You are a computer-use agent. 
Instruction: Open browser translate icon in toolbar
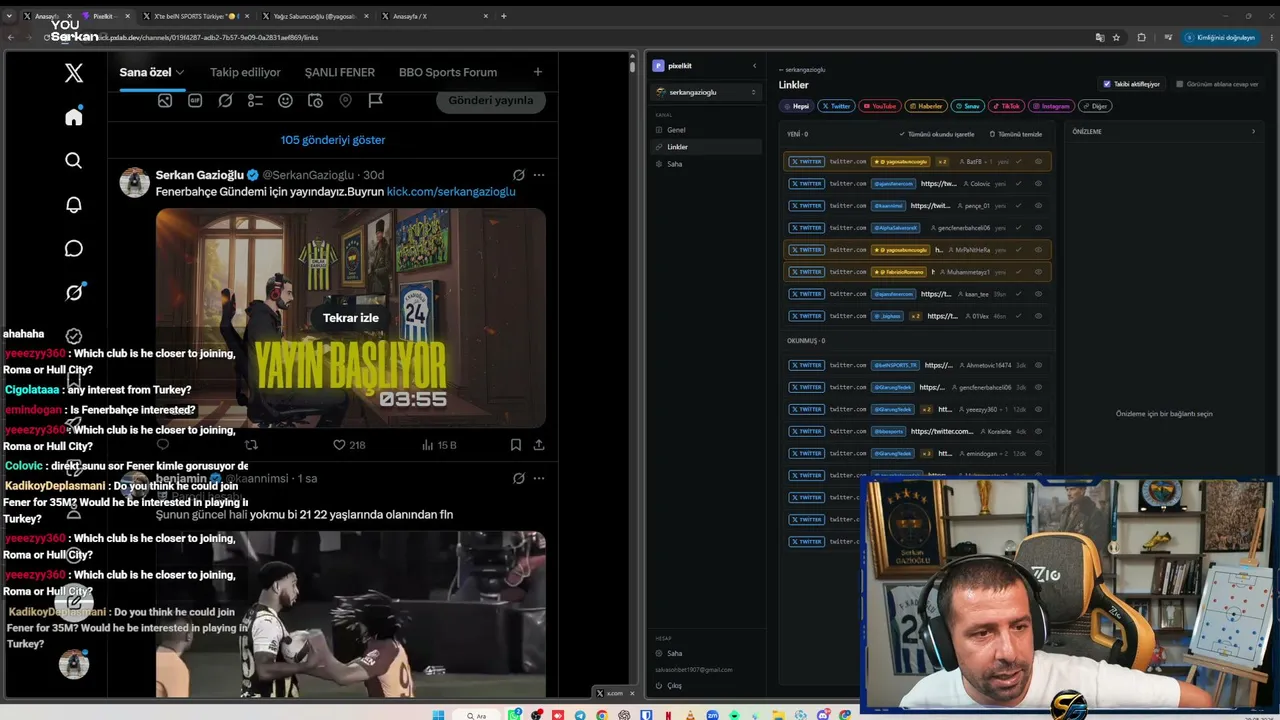point(1100,37)
